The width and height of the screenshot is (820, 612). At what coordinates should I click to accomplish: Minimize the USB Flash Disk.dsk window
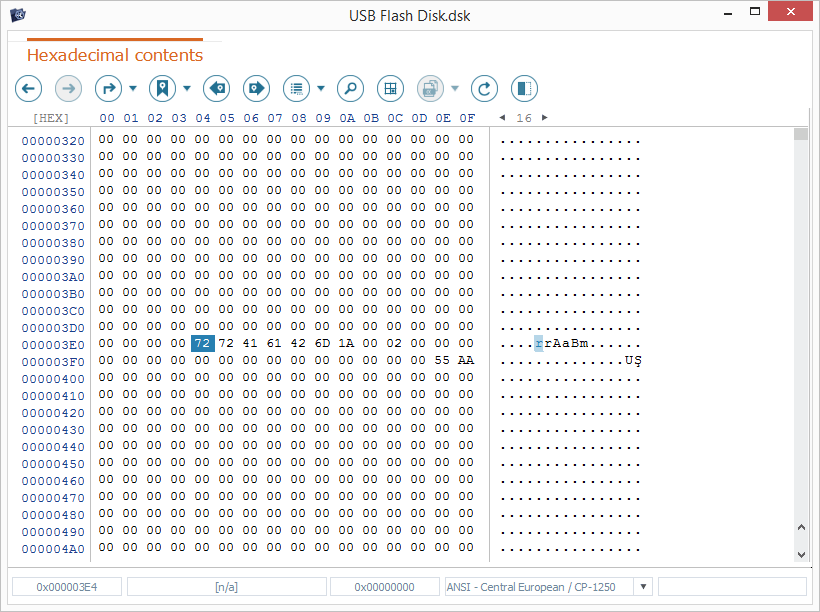(727, 13)
